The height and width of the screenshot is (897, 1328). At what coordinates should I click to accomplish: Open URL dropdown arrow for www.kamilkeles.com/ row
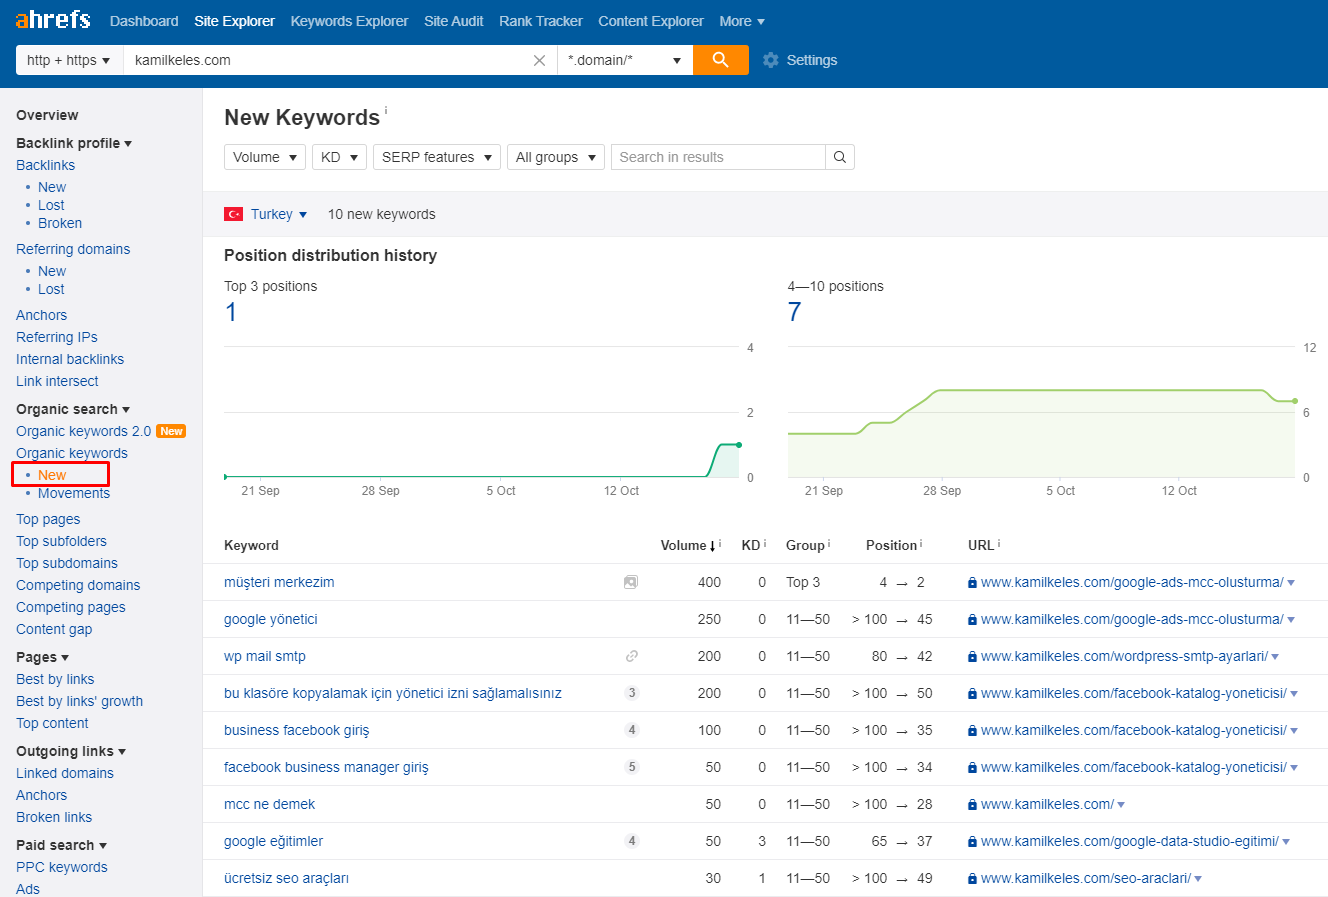click(x=1121, y=805)
